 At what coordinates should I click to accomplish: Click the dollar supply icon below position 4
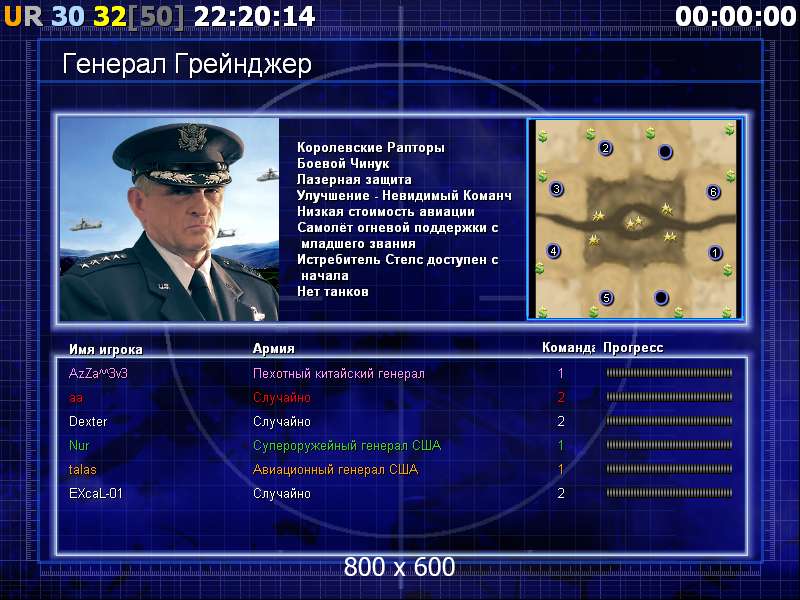click(x=540, y=268)
